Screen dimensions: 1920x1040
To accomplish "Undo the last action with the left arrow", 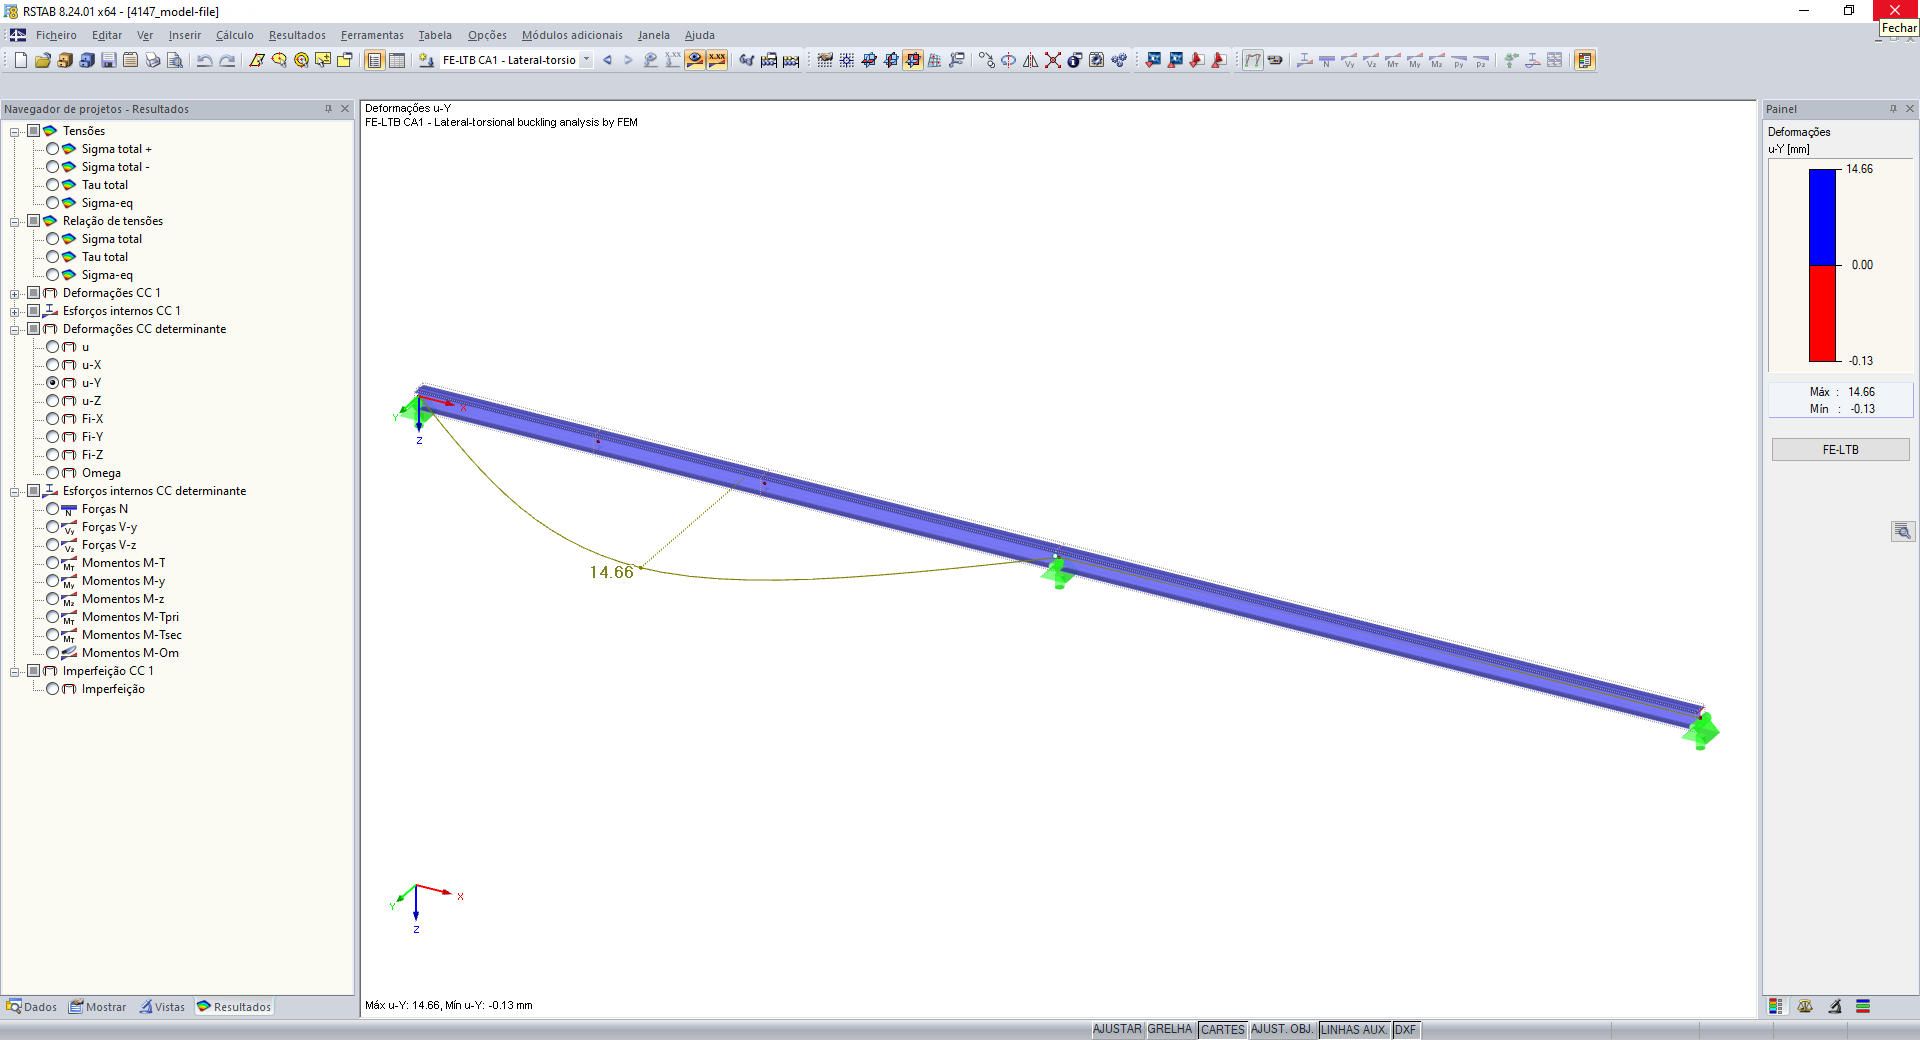I will (x=205, y=60).
